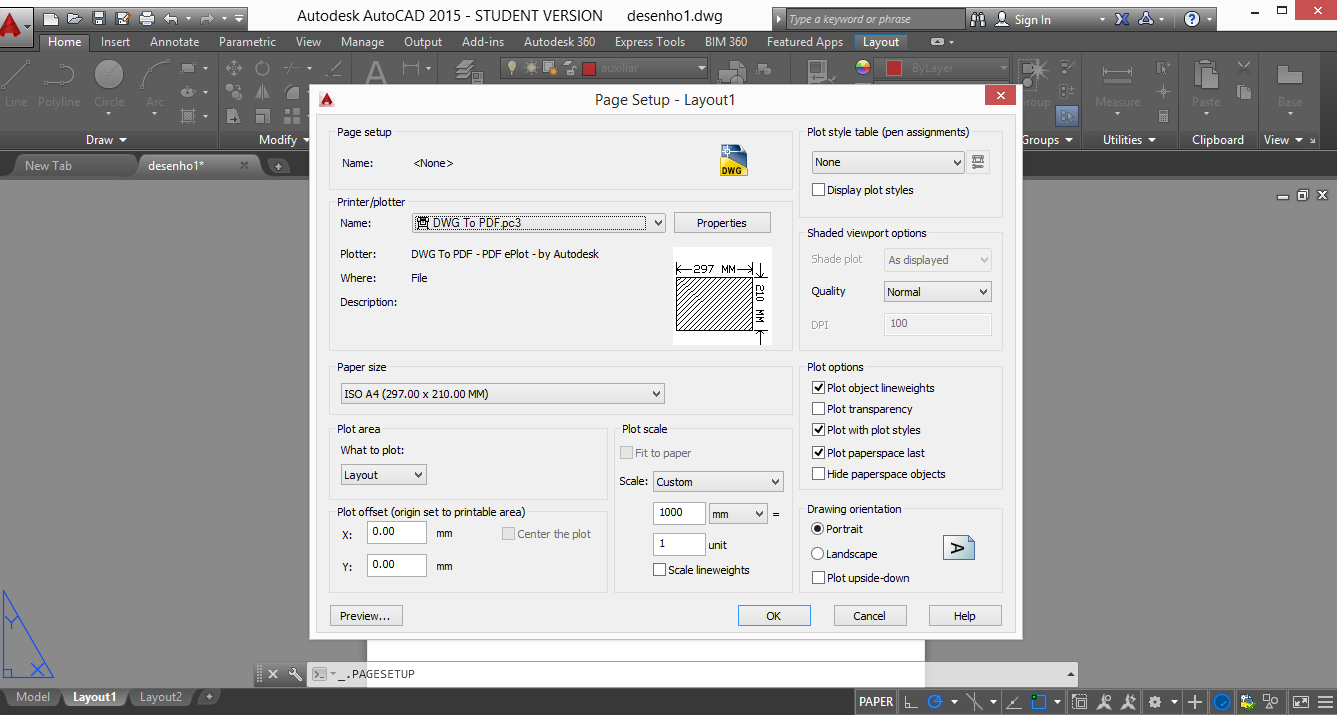Open the Paper size dropdown

point(501,394)
